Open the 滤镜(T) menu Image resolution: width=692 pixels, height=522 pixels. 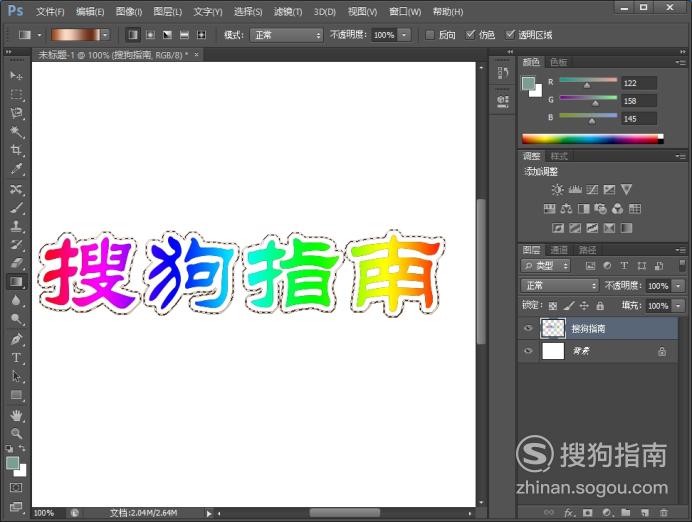pyautogui.click(x=288, y=11)
